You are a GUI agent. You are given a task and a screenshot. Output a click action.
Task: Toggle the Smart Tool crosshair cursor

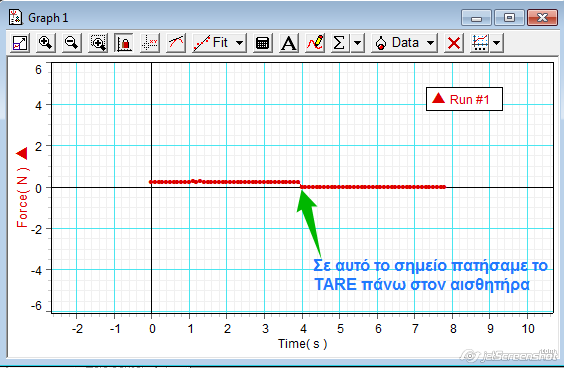point(150,43)
